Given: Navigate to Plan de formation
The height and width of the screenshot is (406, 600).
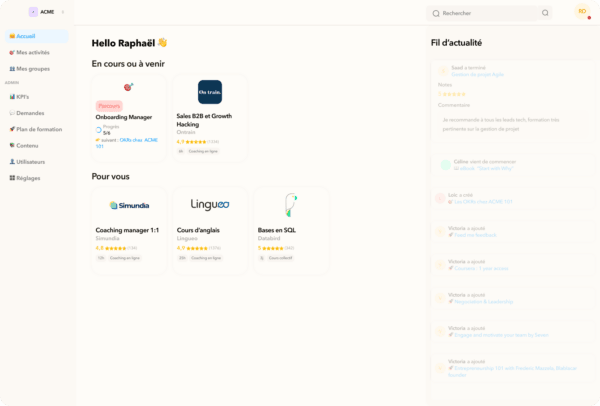Looking at the screenshot, I should pos(38,129).
